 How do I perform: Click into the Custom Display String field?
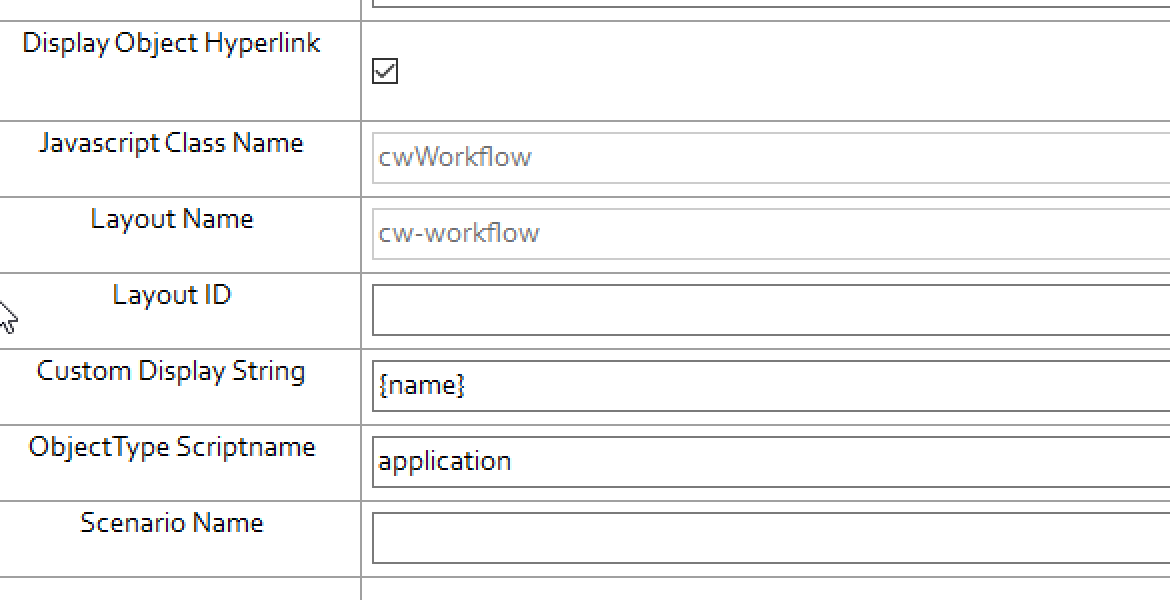tap(770, 386)
